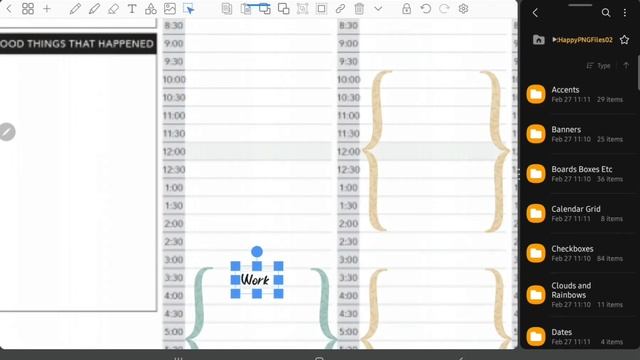Image resolution: width=640 pixels, height=360 pixels.
Task: Select the Highlighter tool
Action: pos(94,9)
